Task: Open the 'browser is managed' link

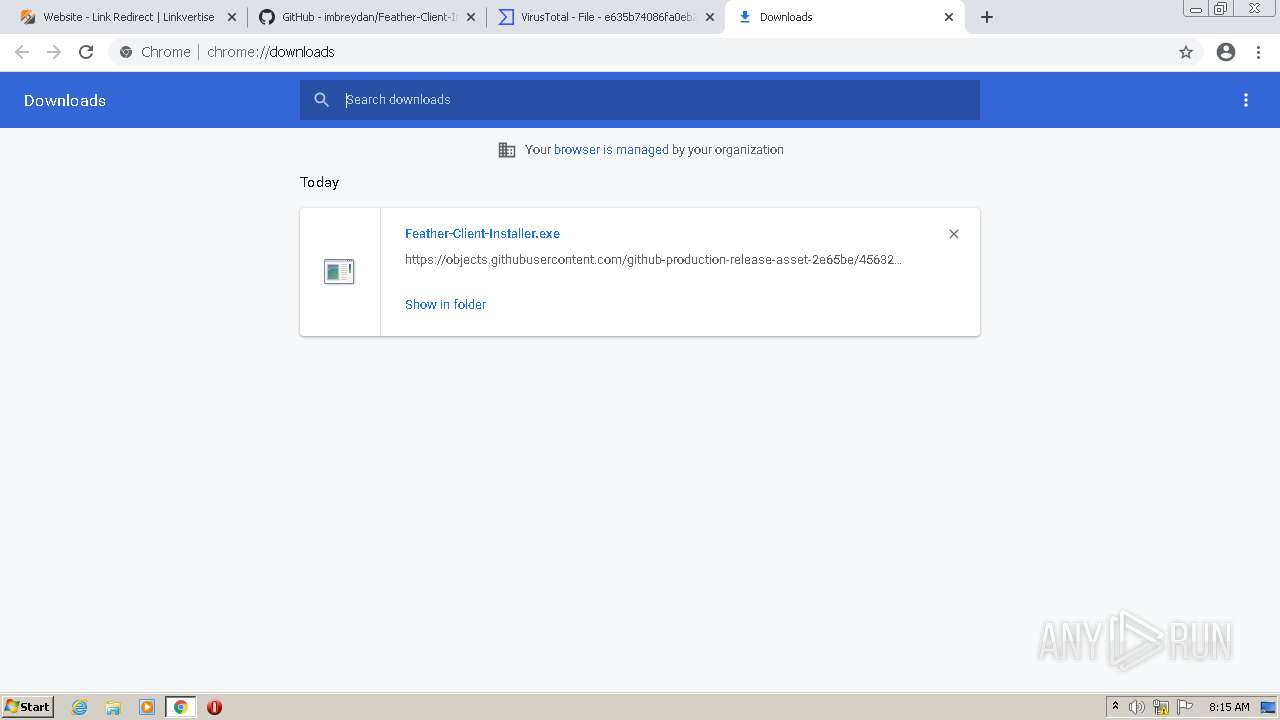Action: [611, 150]
